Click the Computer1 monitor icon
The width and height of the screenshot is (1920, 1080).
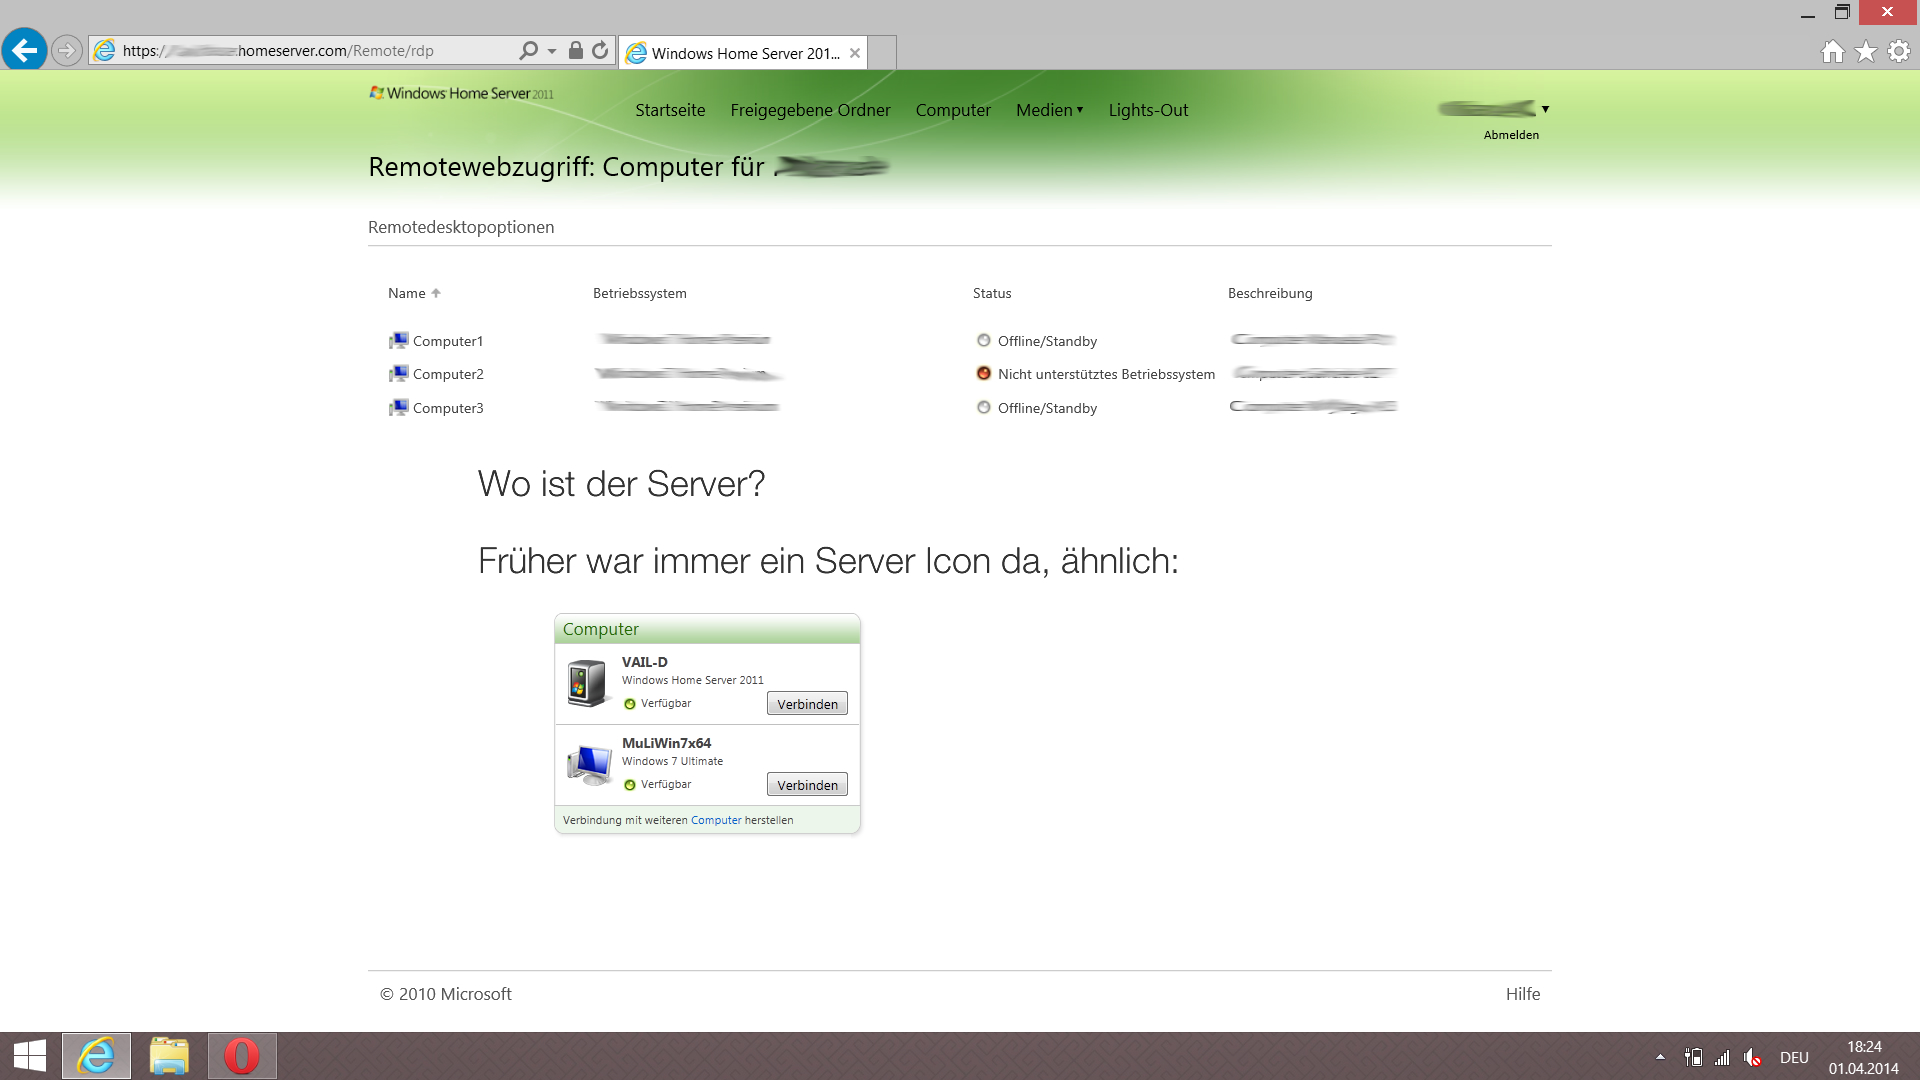pyautogui.click(x=398, y=341)
